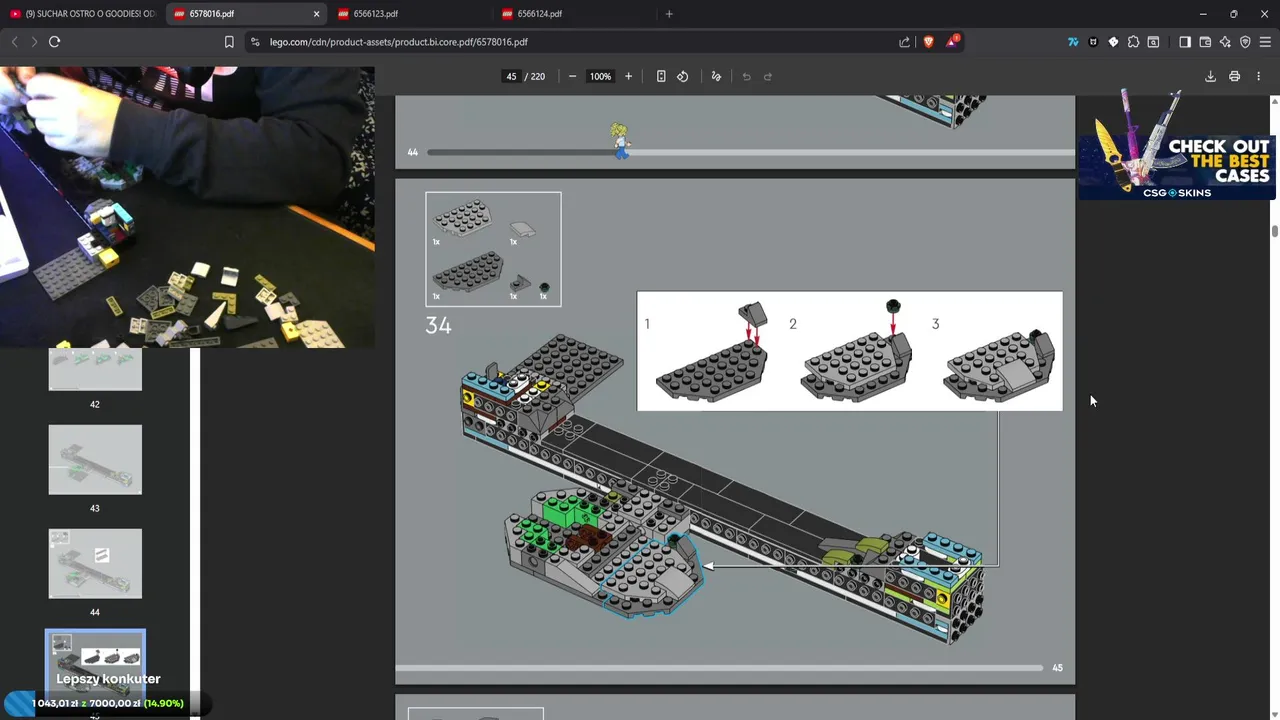This screenshot has width=1280, height=720.
Task: Open a new tab with plus button
Action: pos(669,14)
